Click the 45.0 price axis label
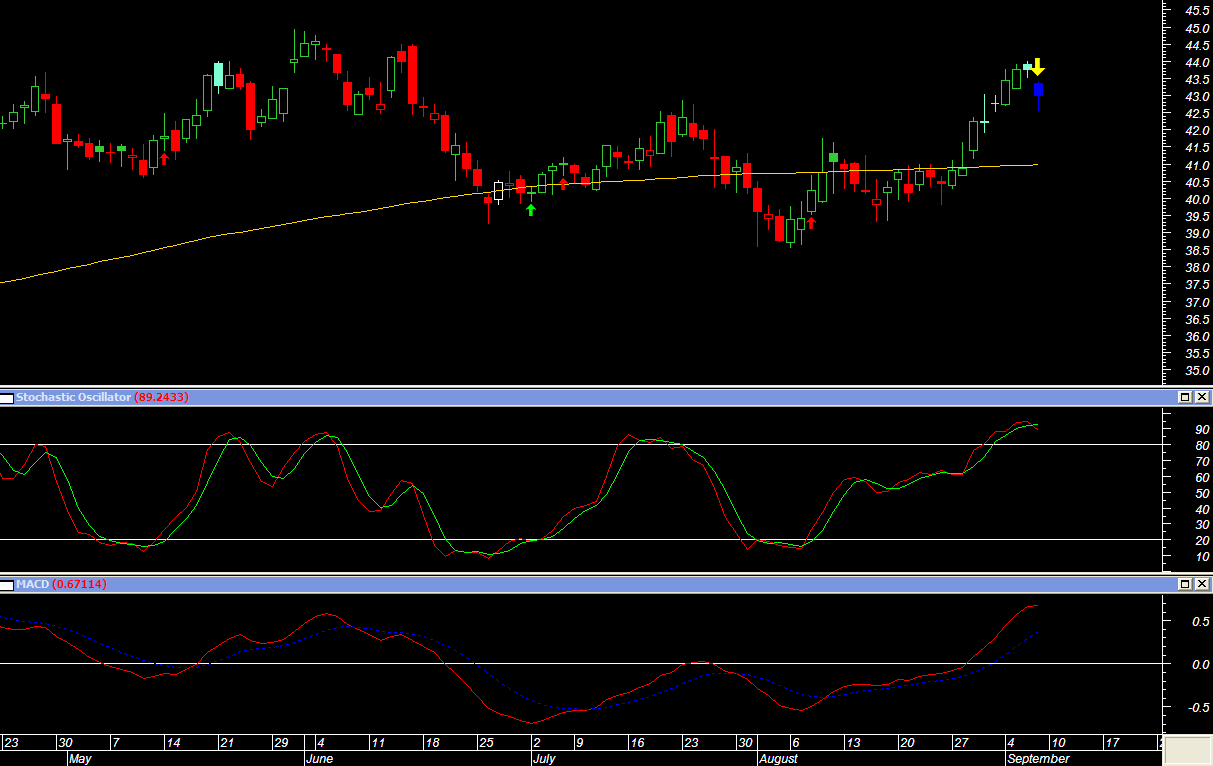This screenshot has height=766, width=1213. tap(1197, 28)
